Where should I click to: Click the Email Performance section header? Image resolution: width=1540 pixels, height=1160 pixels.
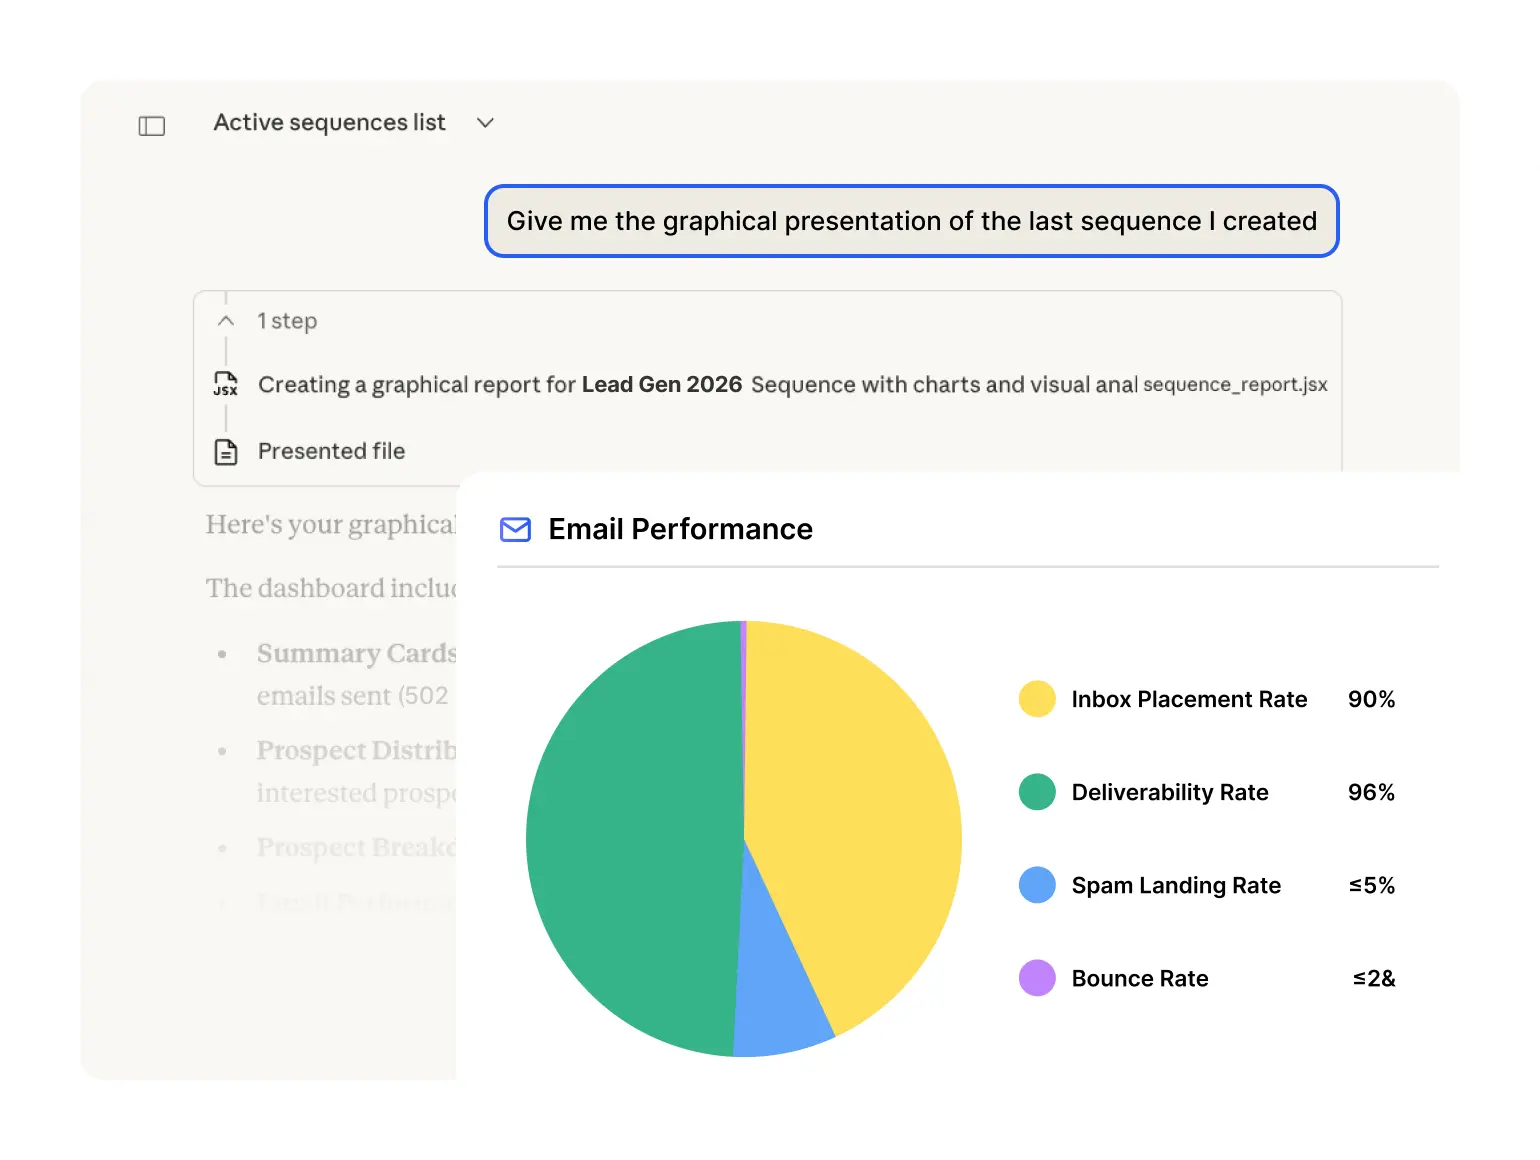pyautogui.click(x=679, y=529)
